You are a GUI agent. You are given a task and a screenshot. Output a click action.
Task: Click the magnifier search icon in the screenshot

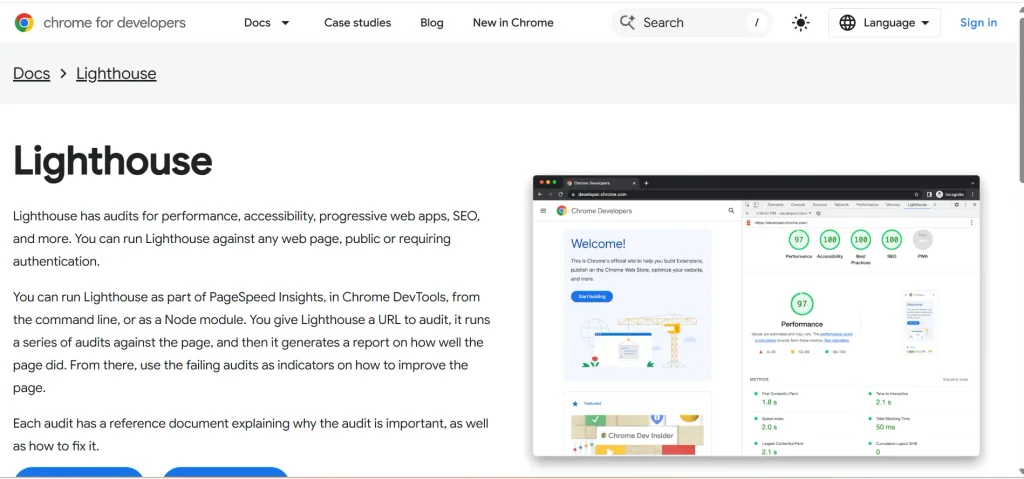pos(731,211)
